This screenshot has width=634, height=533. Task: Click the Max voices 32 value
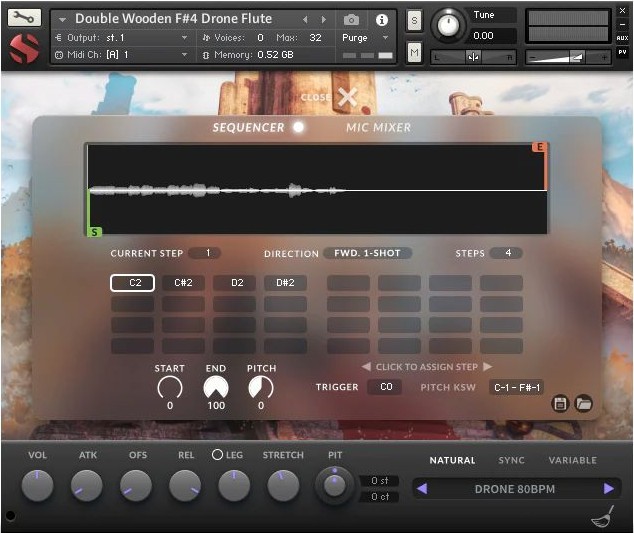315,38
